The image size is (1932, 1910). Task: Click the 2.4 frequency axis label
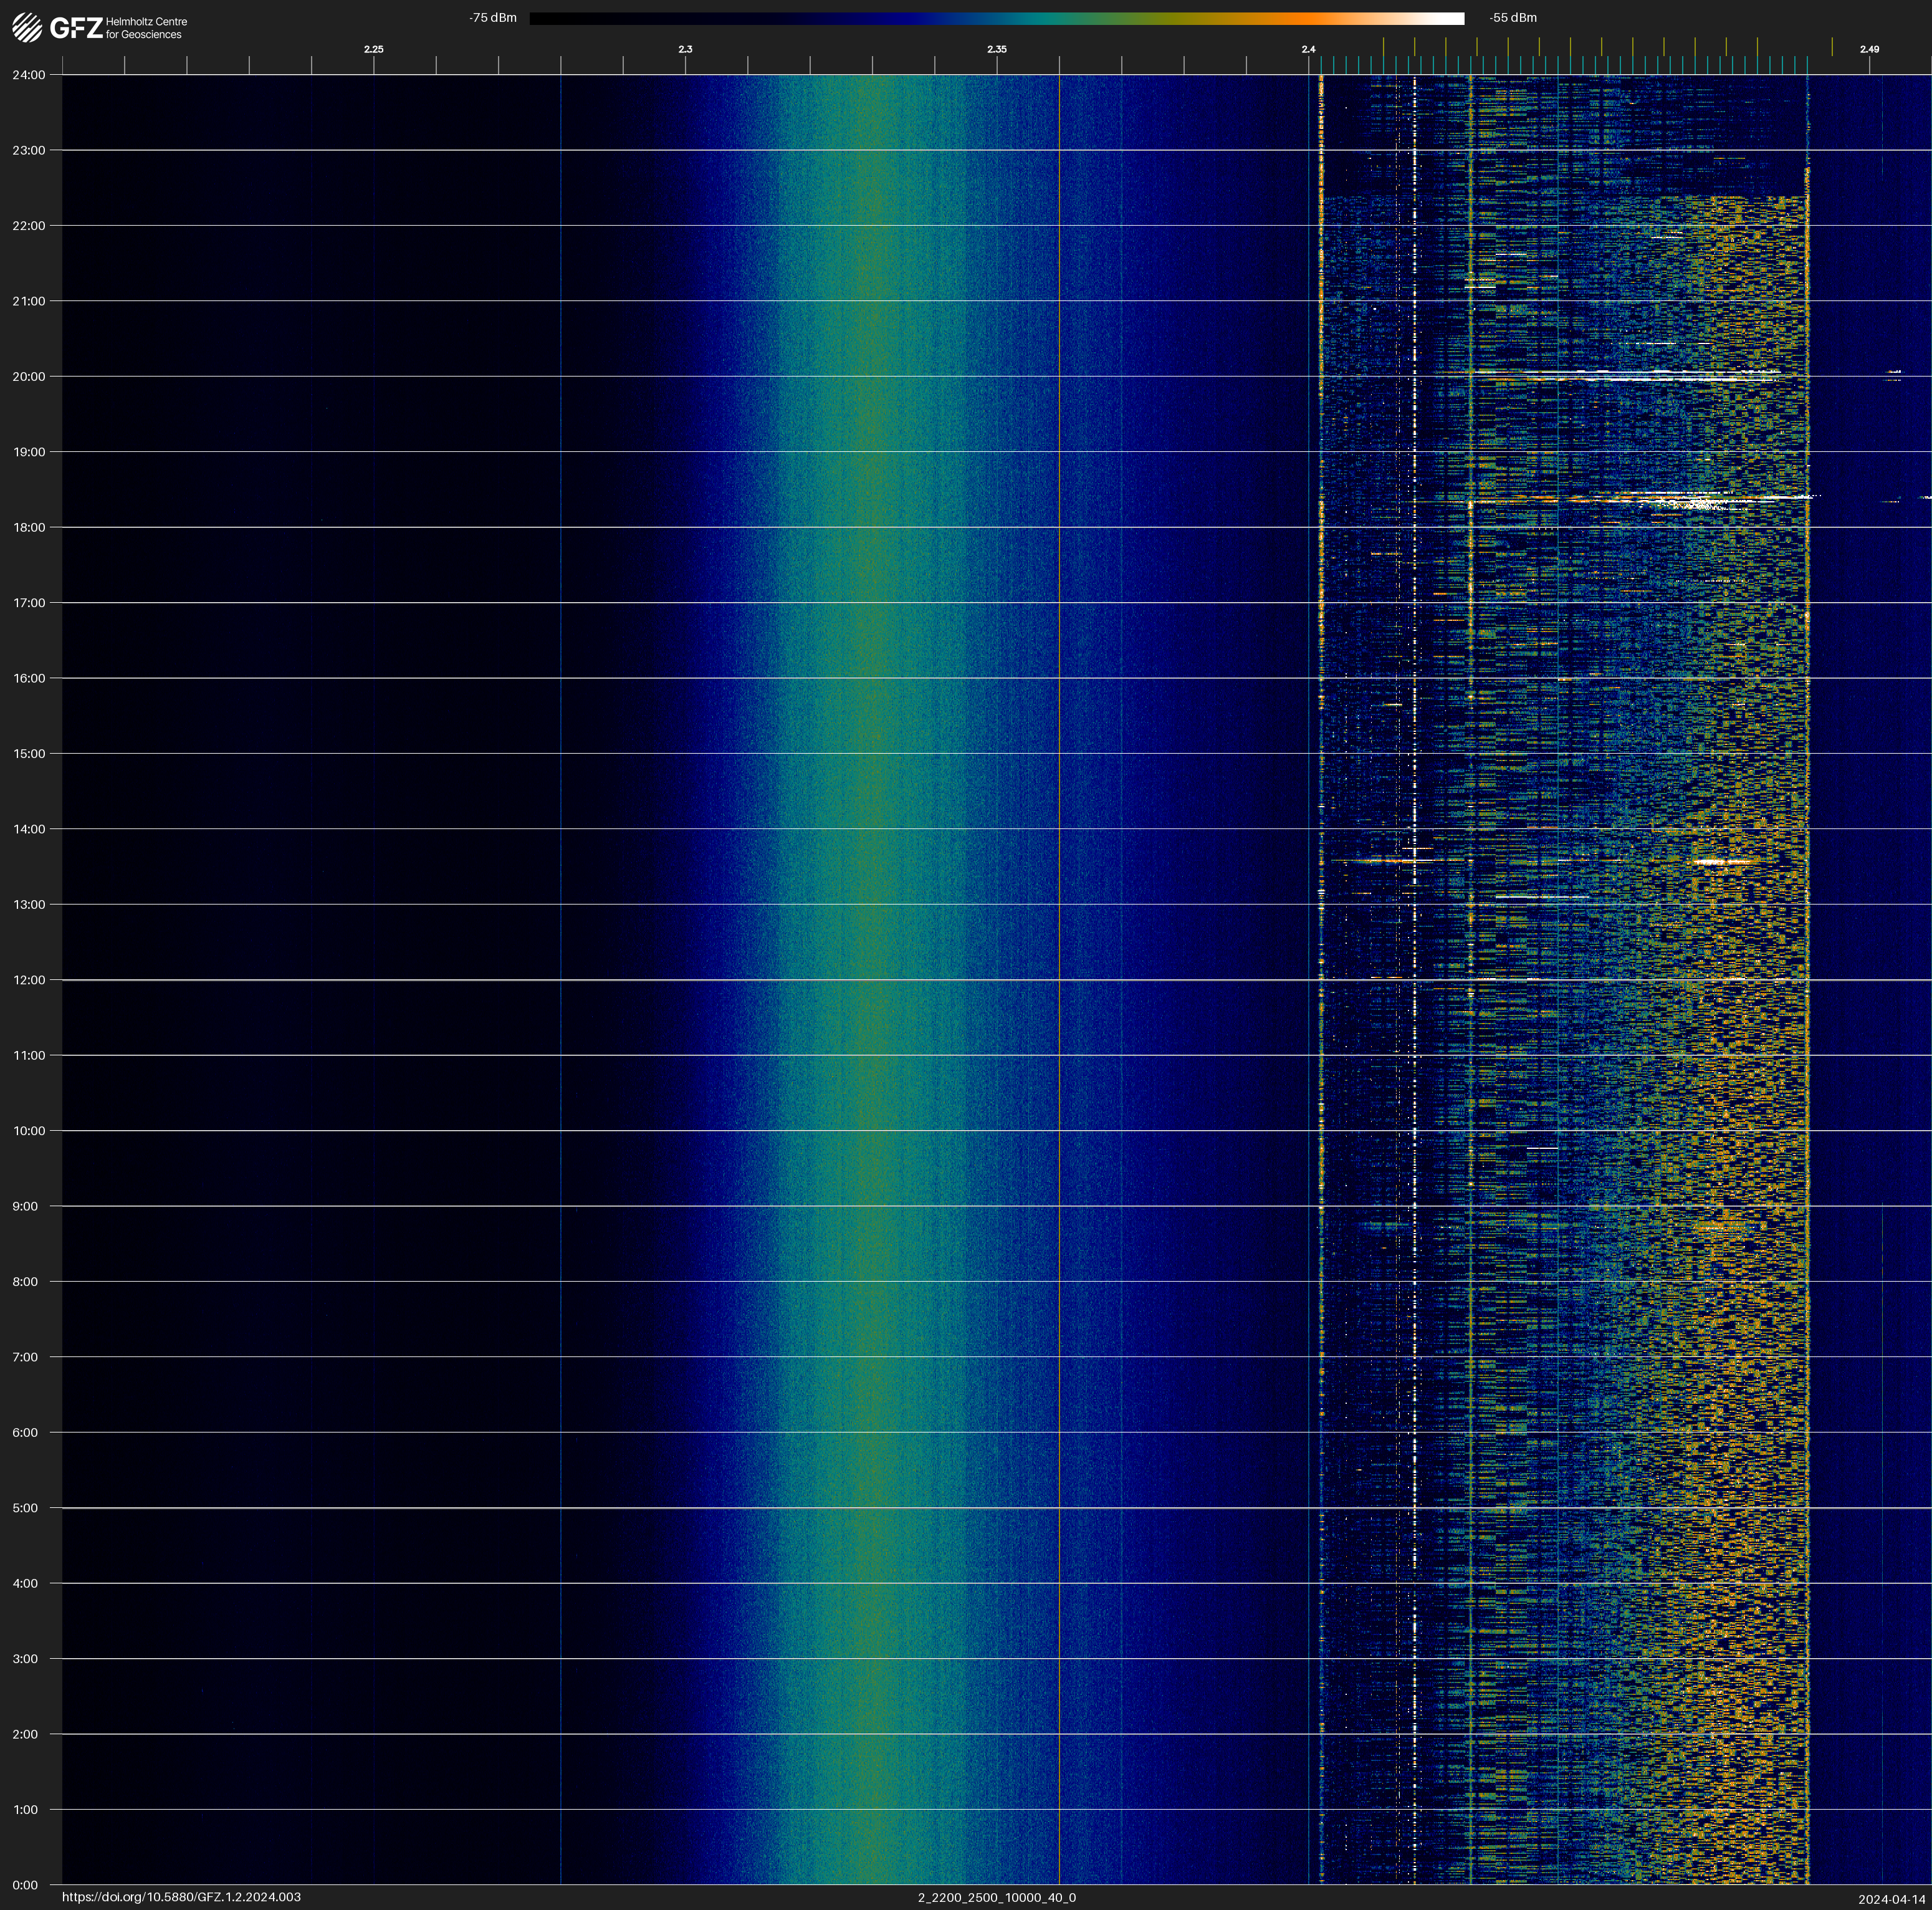click(x=1308, y=49)
